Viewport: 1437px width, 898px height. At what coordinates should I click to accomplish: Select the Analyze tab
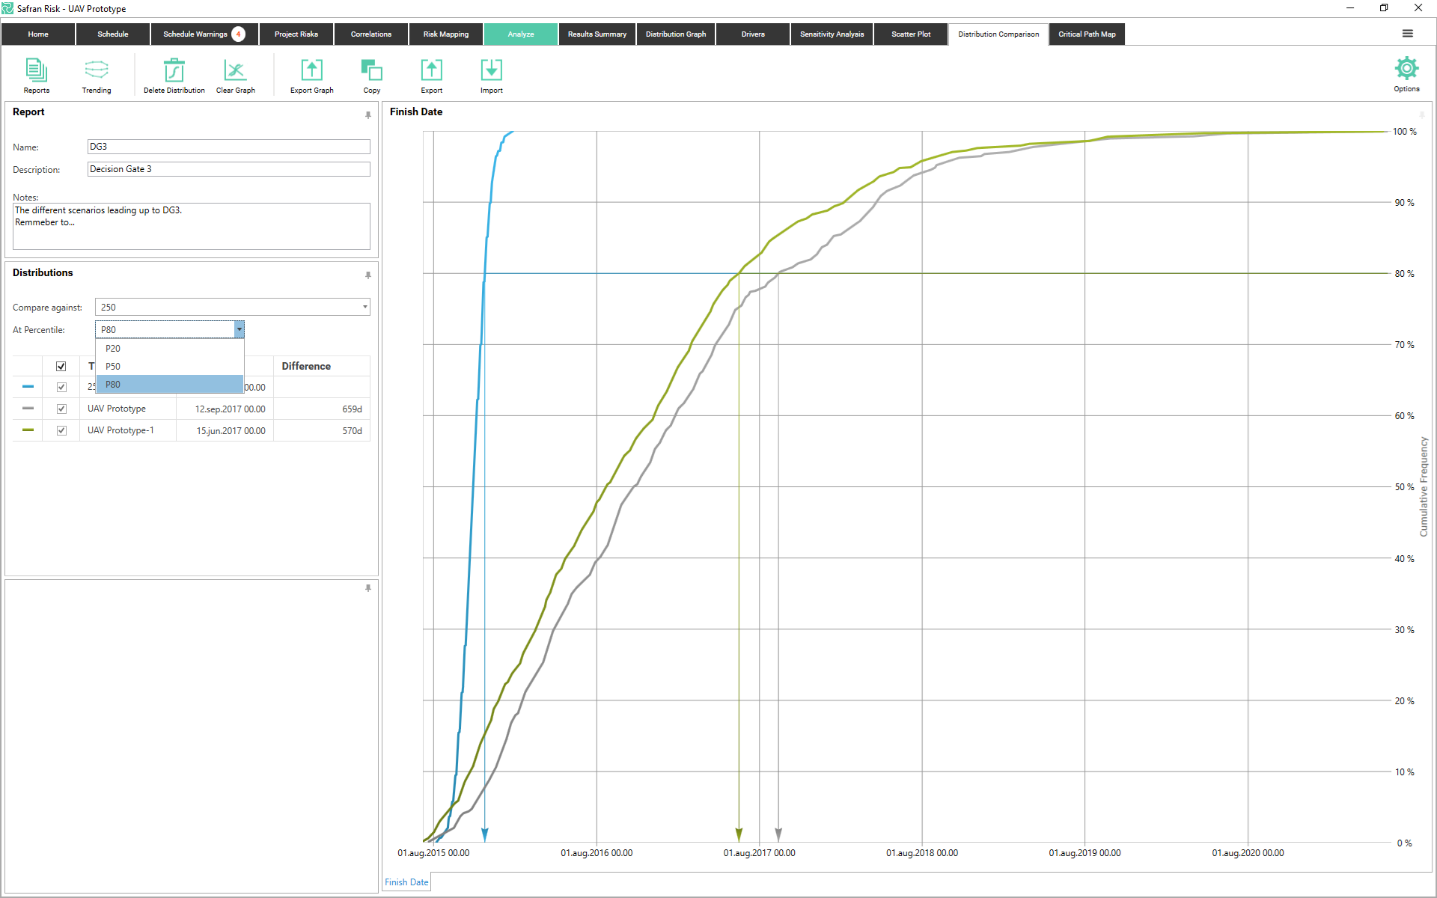521,34
